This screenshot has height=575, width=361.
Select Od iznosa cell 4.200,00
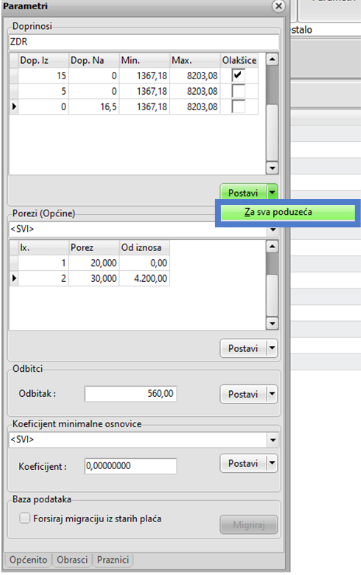point(145,278)
